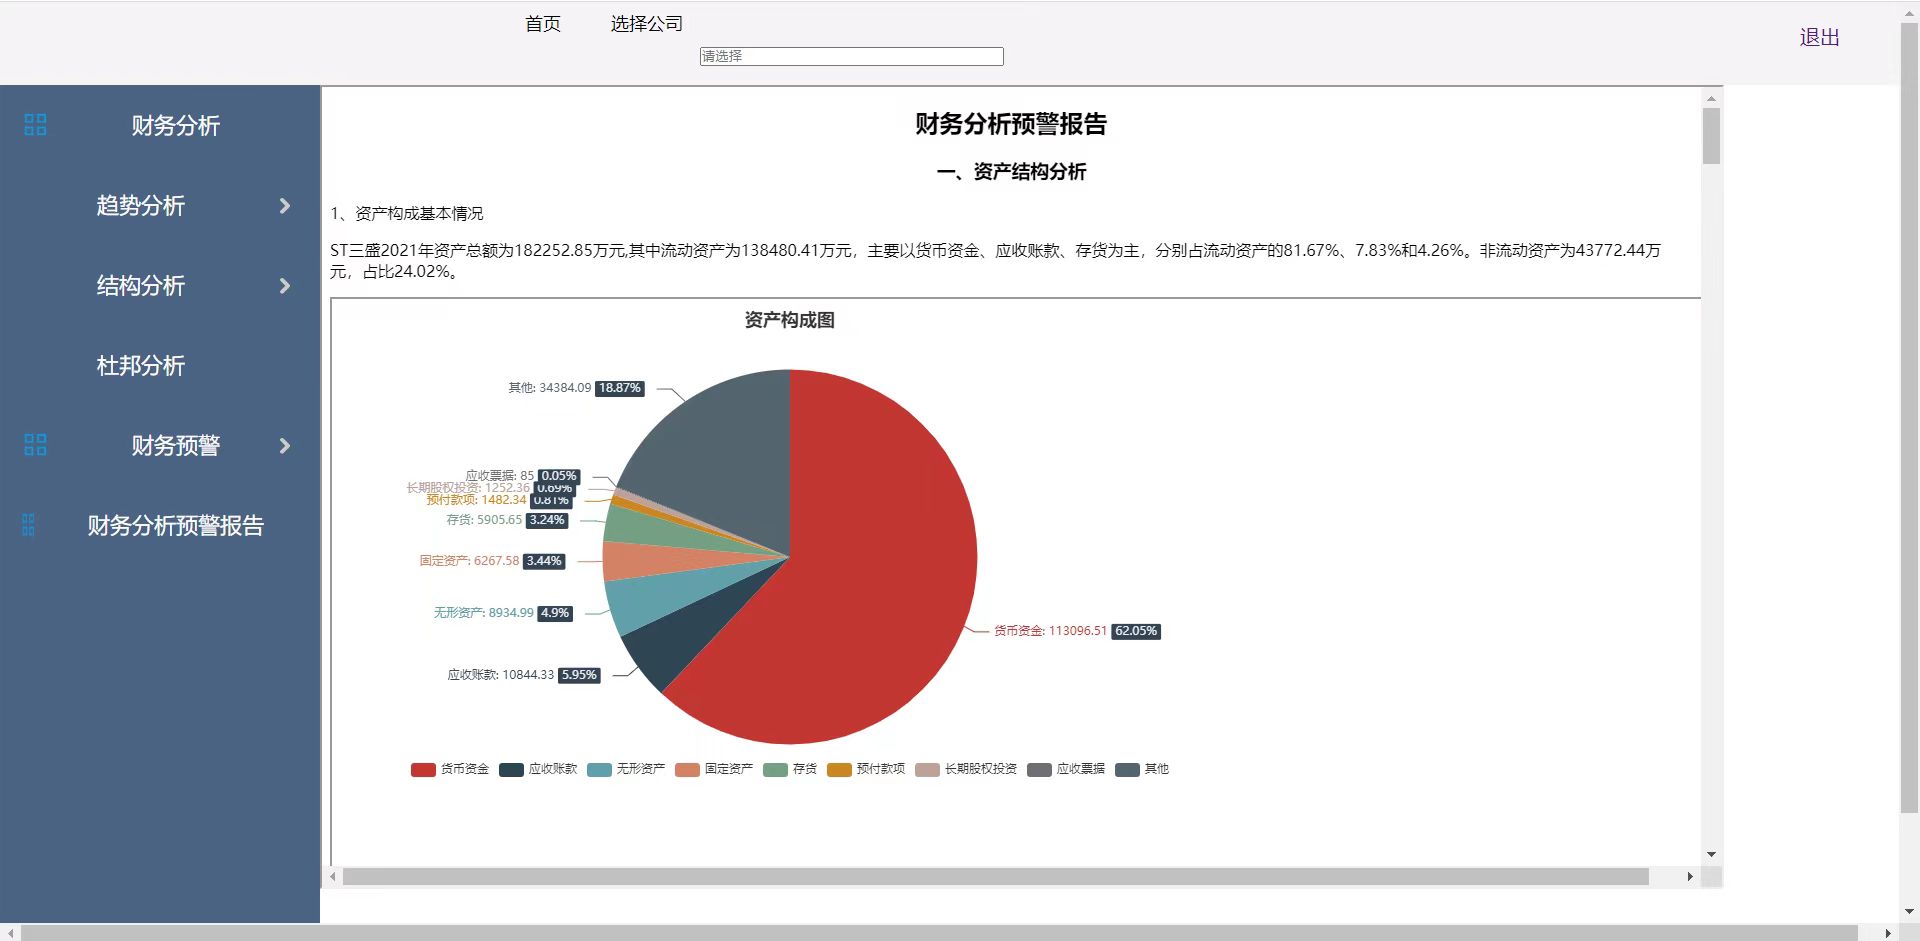This screenshot has height=941, width=1920.
Task: Click the 1、资产构成基本情况 subheading
Action: tap(407, 213)
